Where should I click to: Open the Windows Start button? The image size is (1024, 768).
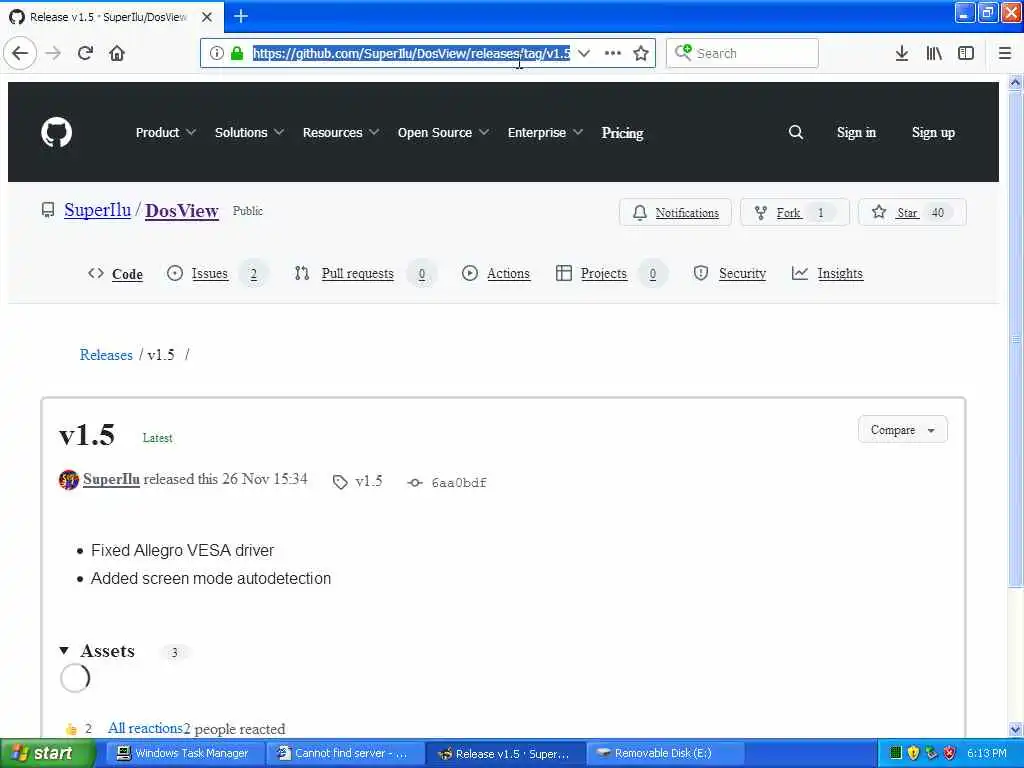47,753
